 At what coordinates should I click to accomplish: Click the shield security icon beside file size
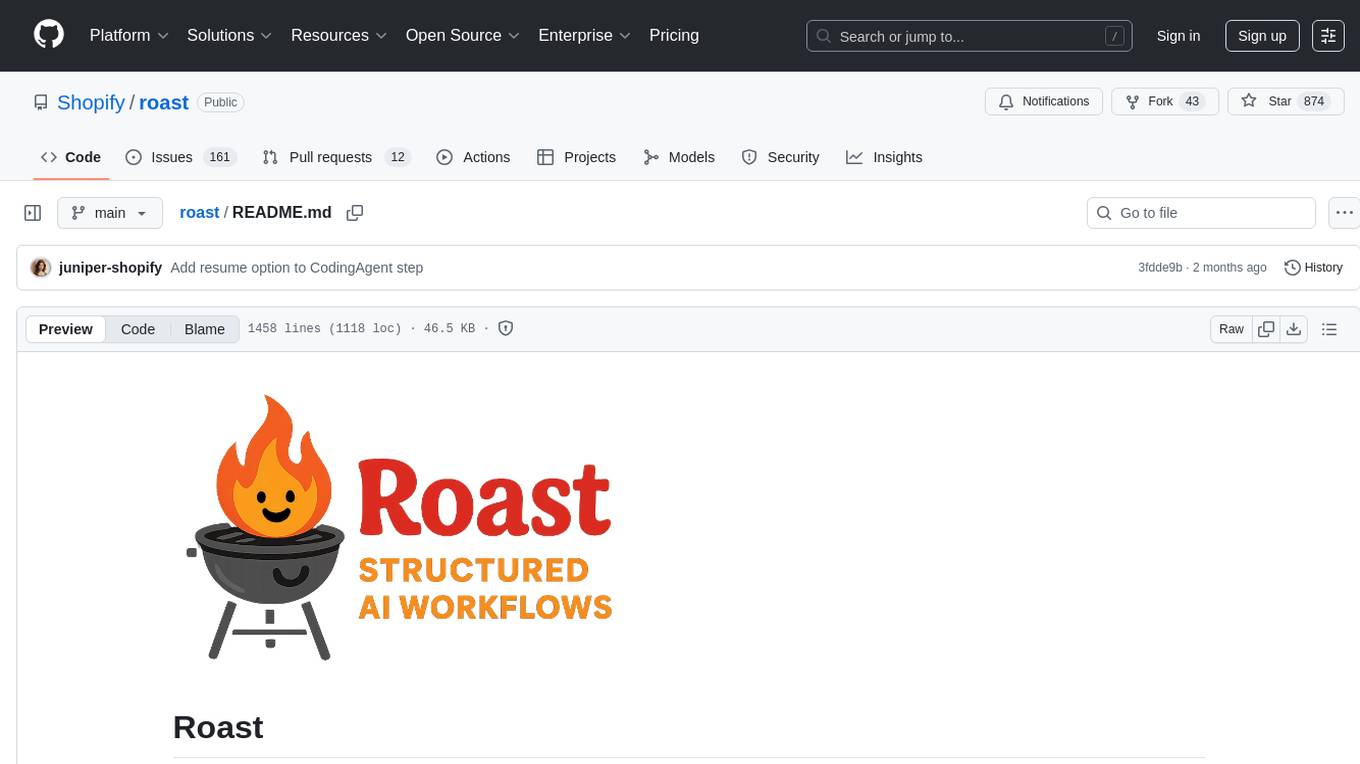(506, 328)
